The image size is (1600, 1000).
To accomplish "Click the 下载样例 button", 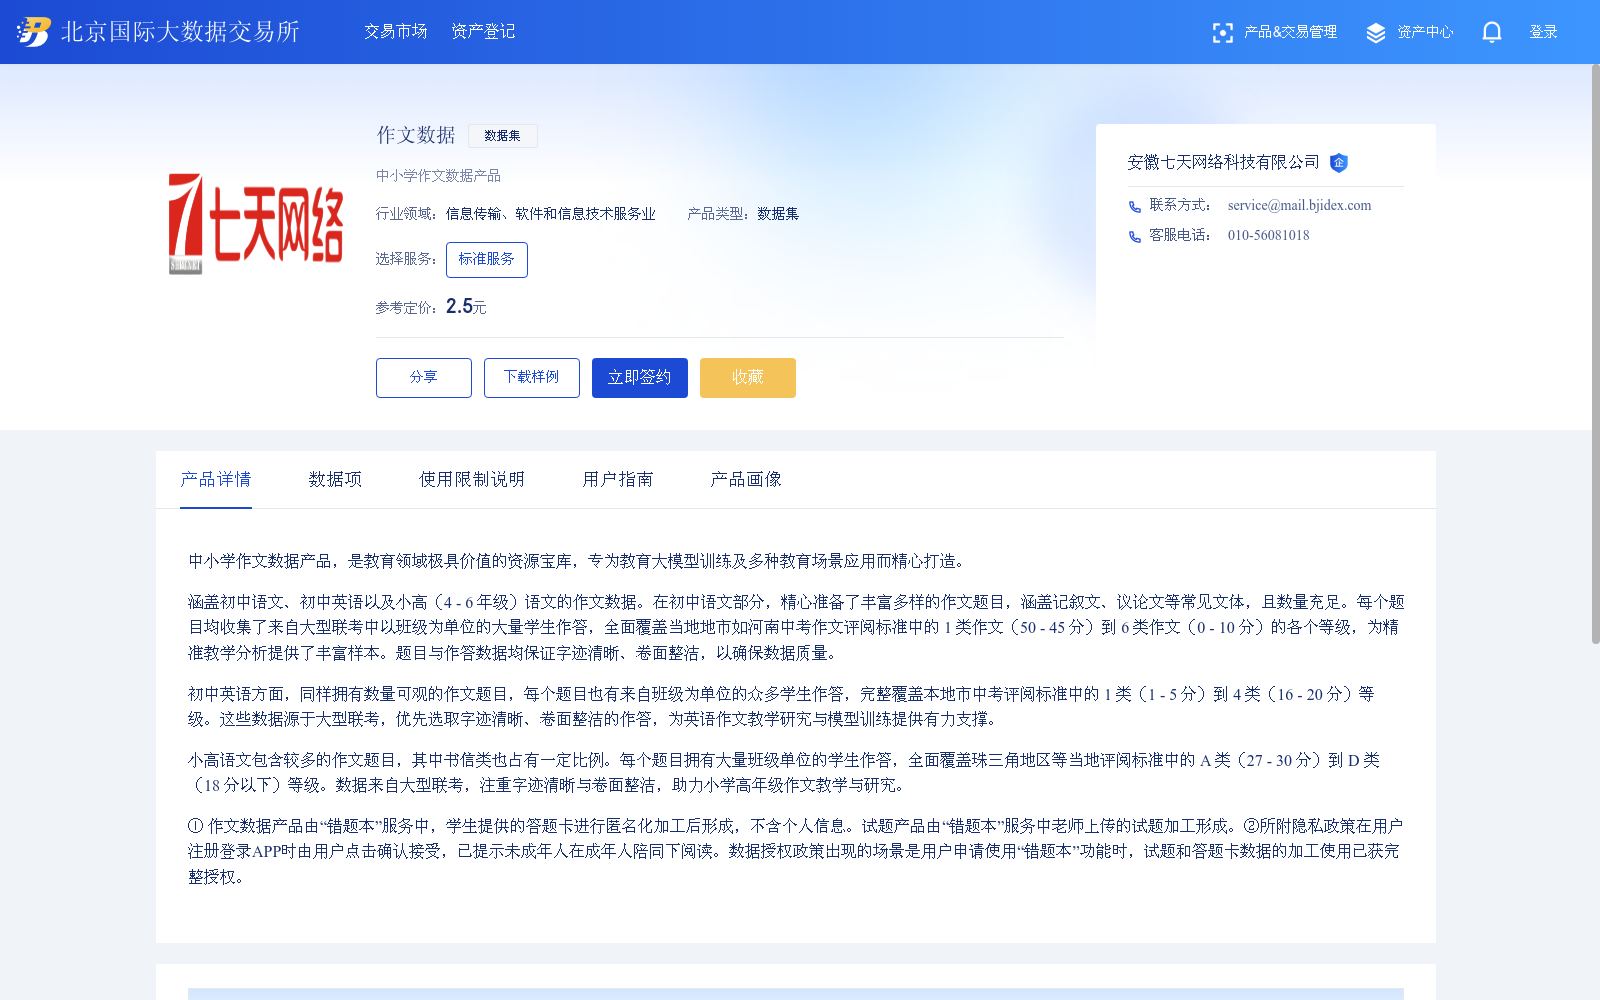I will (x=532, y=378).
